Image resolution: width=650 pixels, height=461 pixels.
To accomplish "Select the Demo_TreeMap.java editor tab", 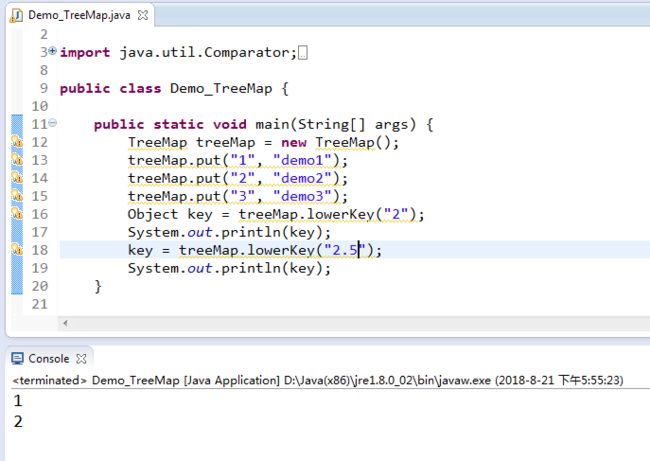I will tap(79, 15).
